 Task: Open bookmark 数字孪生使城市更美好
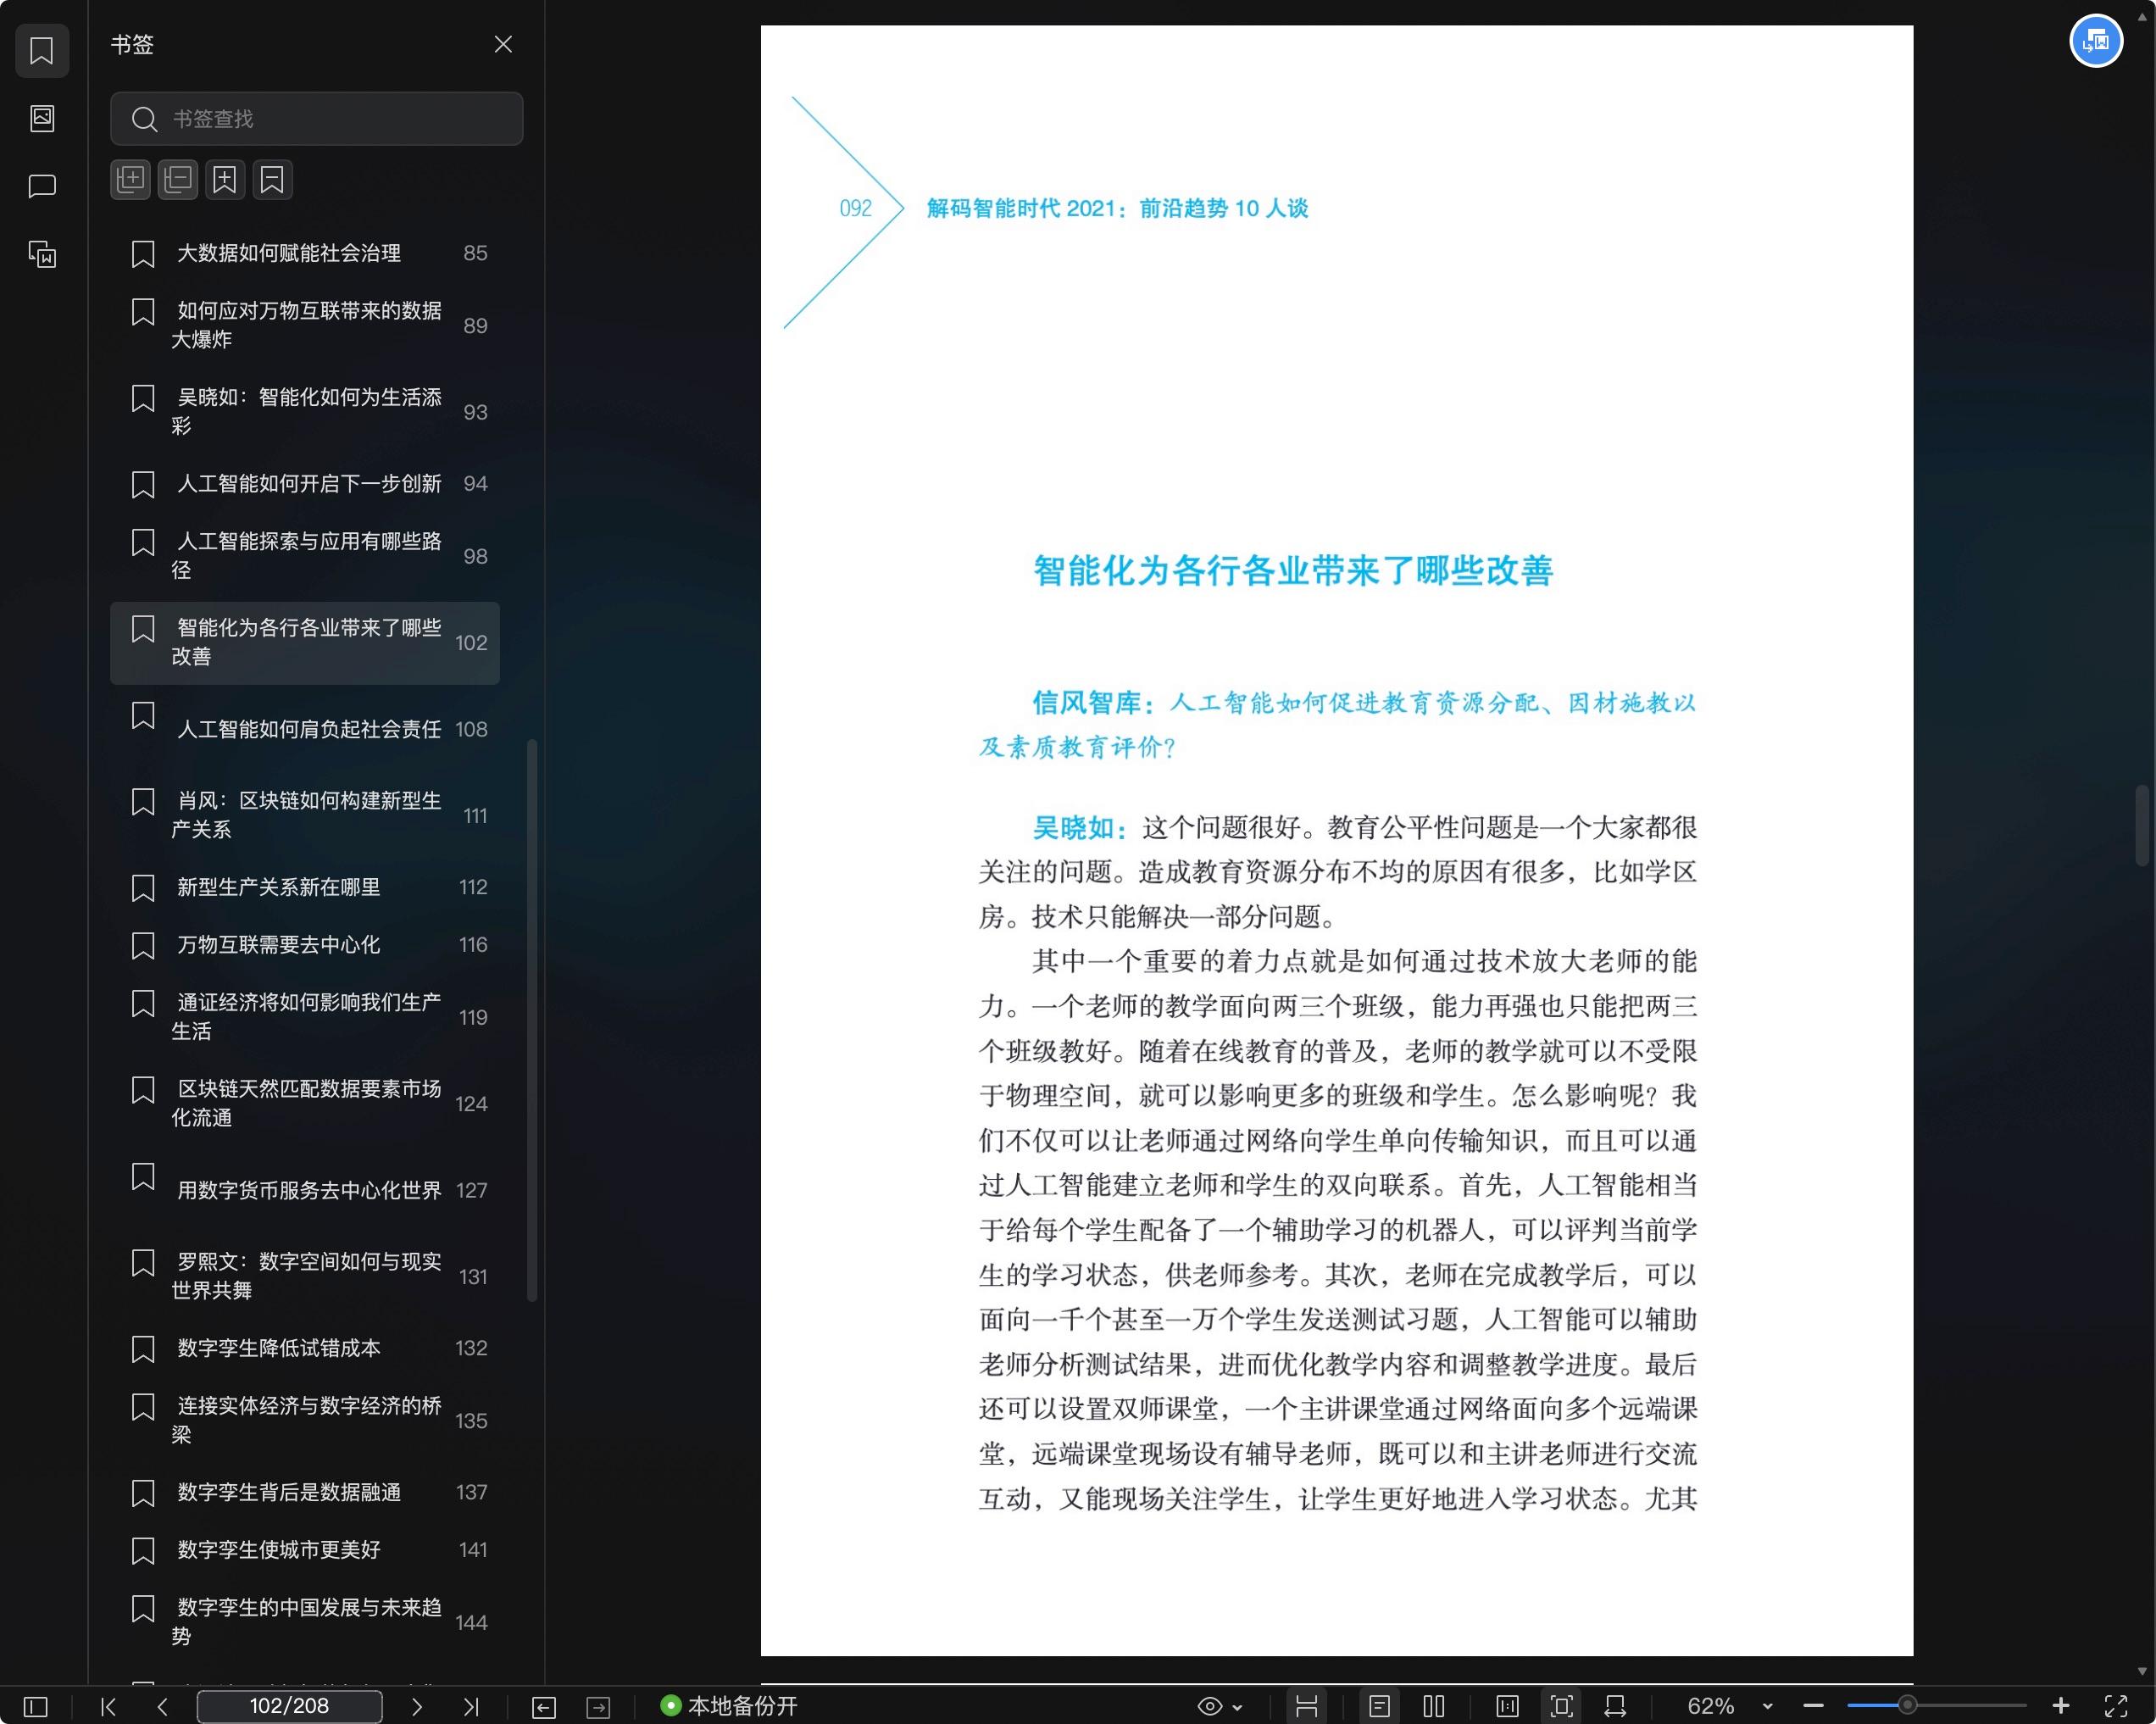(x=305, y=1550)
